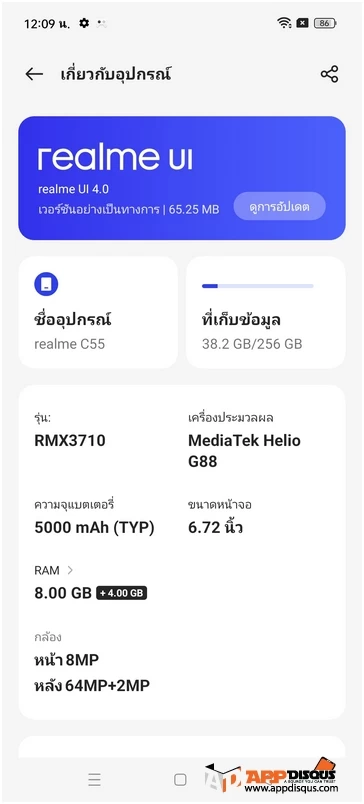Tap the กล้อง camera specs entry

coord(92,662)
